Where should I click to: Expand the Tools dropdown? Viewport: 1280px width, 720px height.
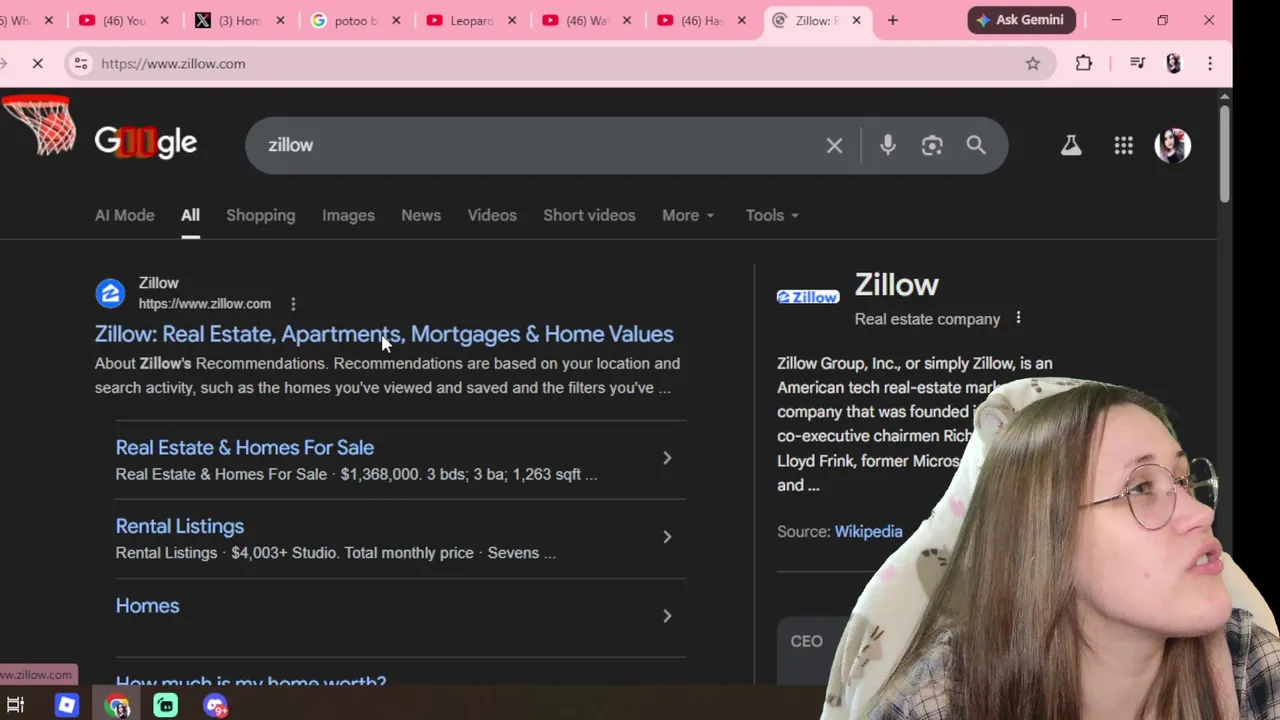pos(772,215)
